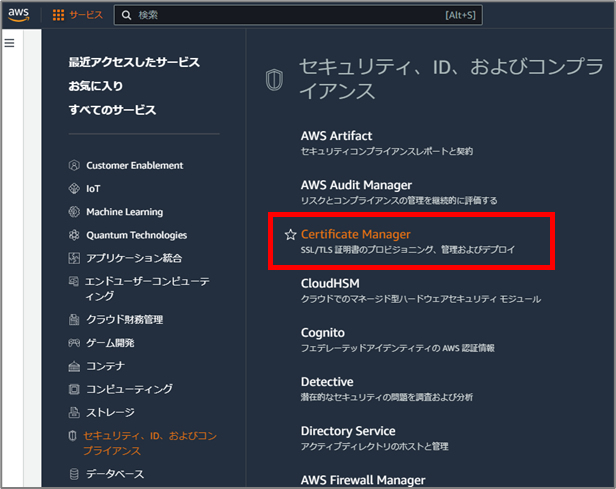616x489 pixels.
Task: Open the クラウド財務管理 category
Action: coord(124,320)
